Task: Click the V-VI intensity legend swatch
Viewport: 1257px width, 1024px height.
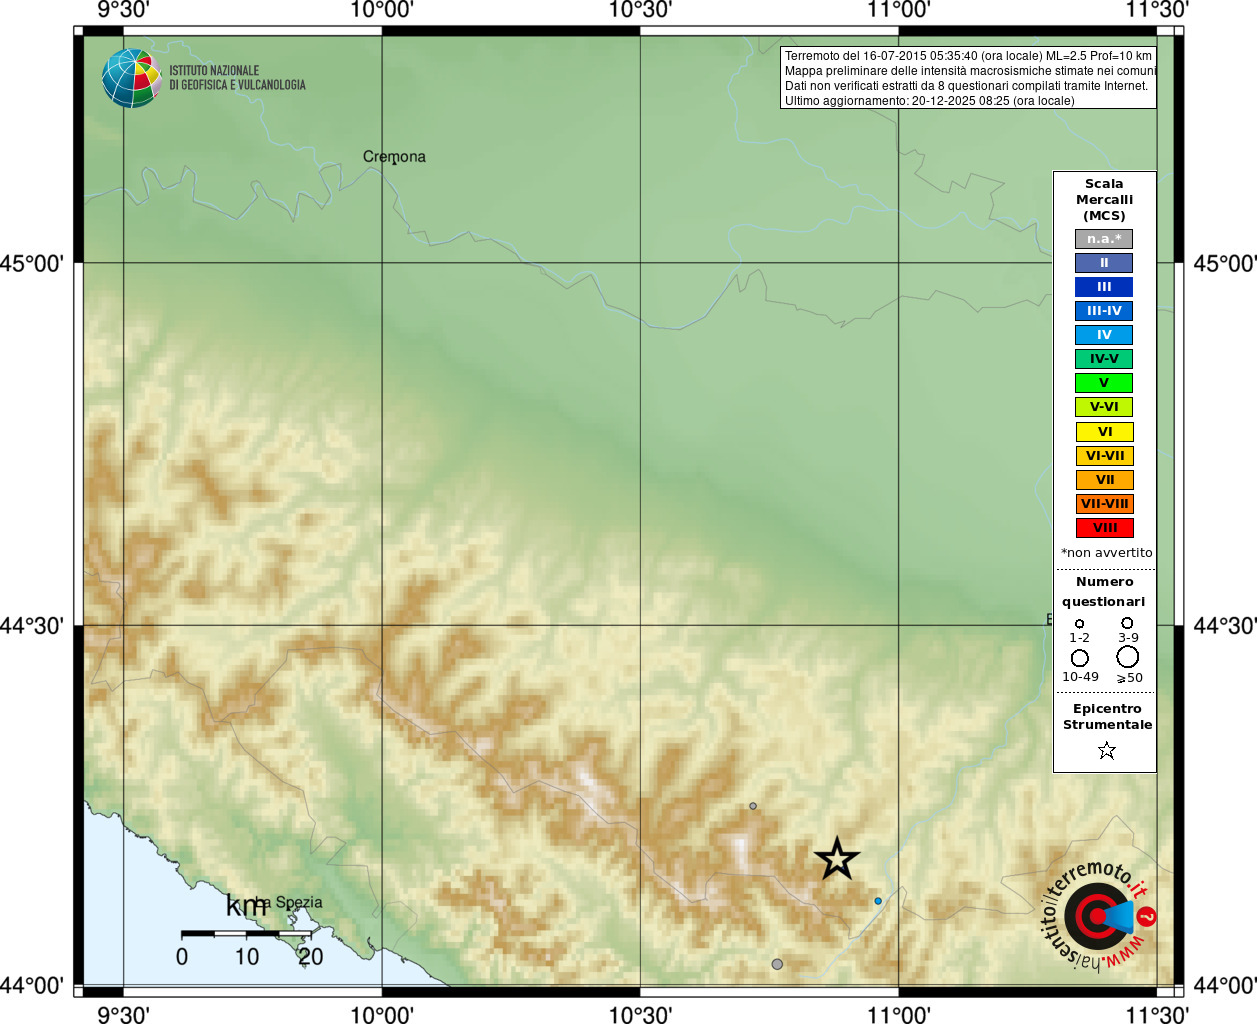Action: pyautogui.click(x=1104, y=407)
